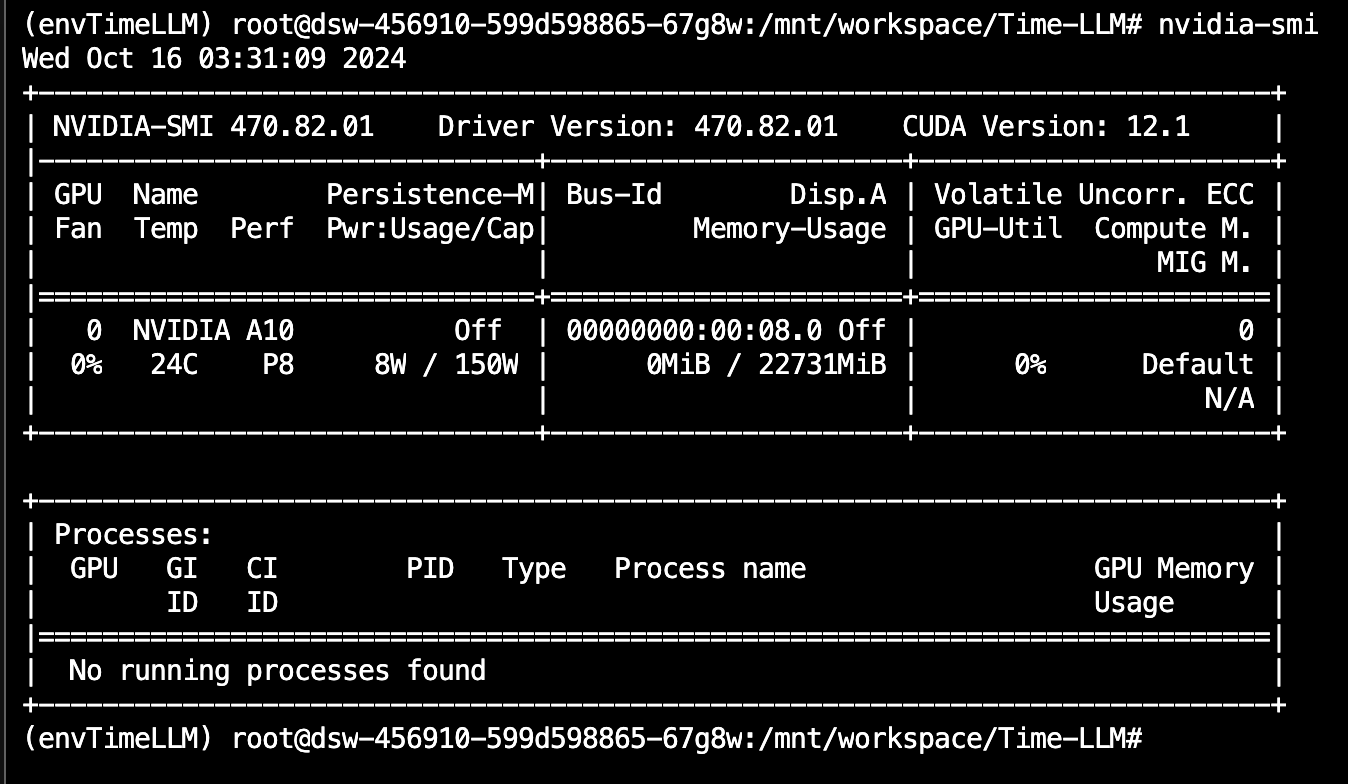
Task: Click the Type column header
Action: tap(534, 569)
